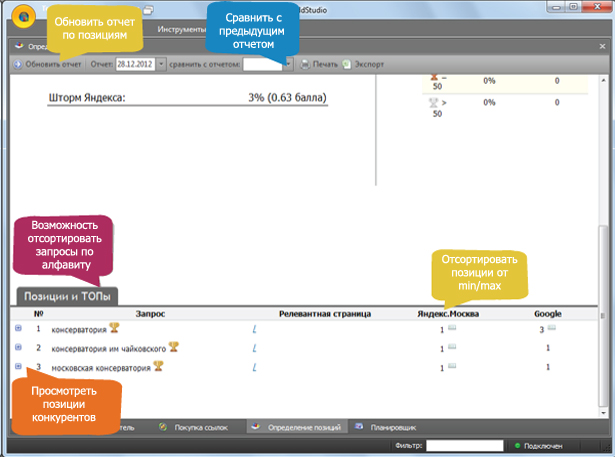Viewport: 615px width, 457px height.
Task: Click the vertical scrollbar thumb
Action: tap(603, 317)
